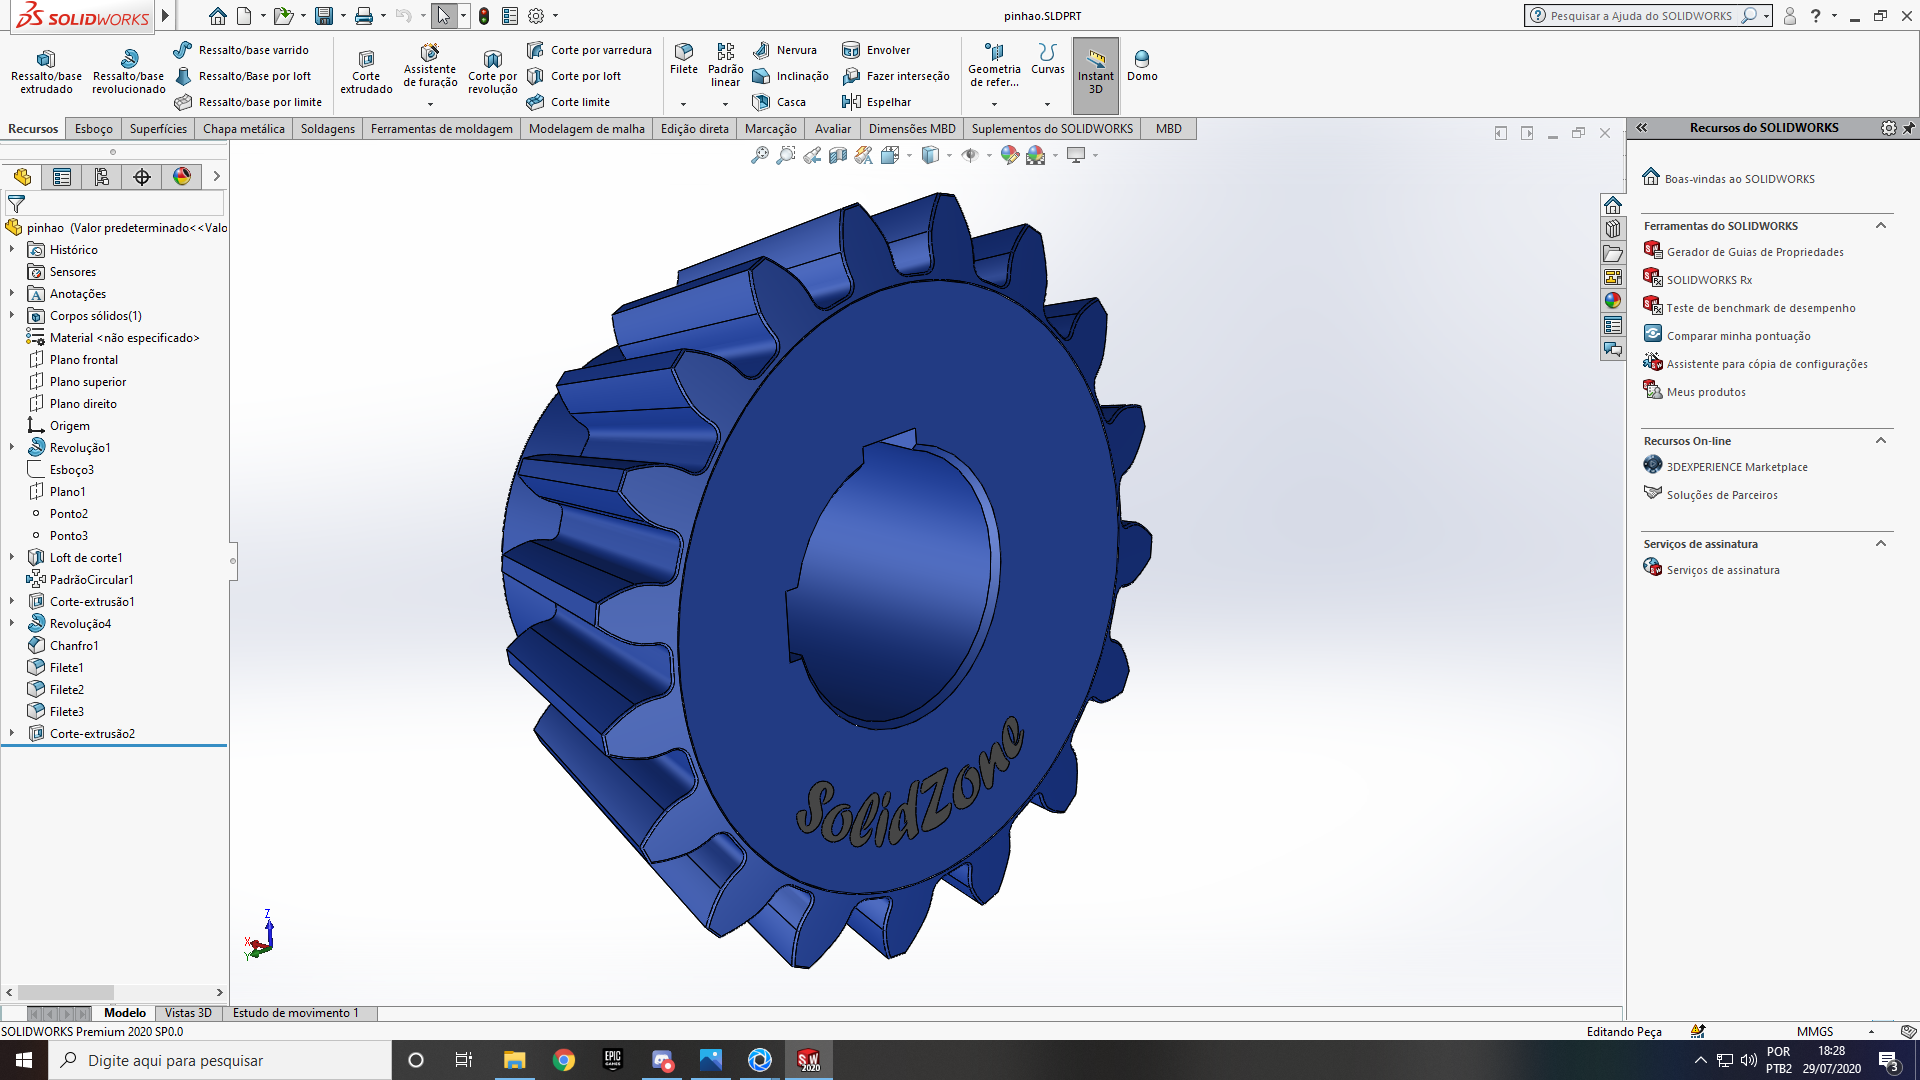
Task: Expand the Revolução1 feature node
Action: pos(12,448)
